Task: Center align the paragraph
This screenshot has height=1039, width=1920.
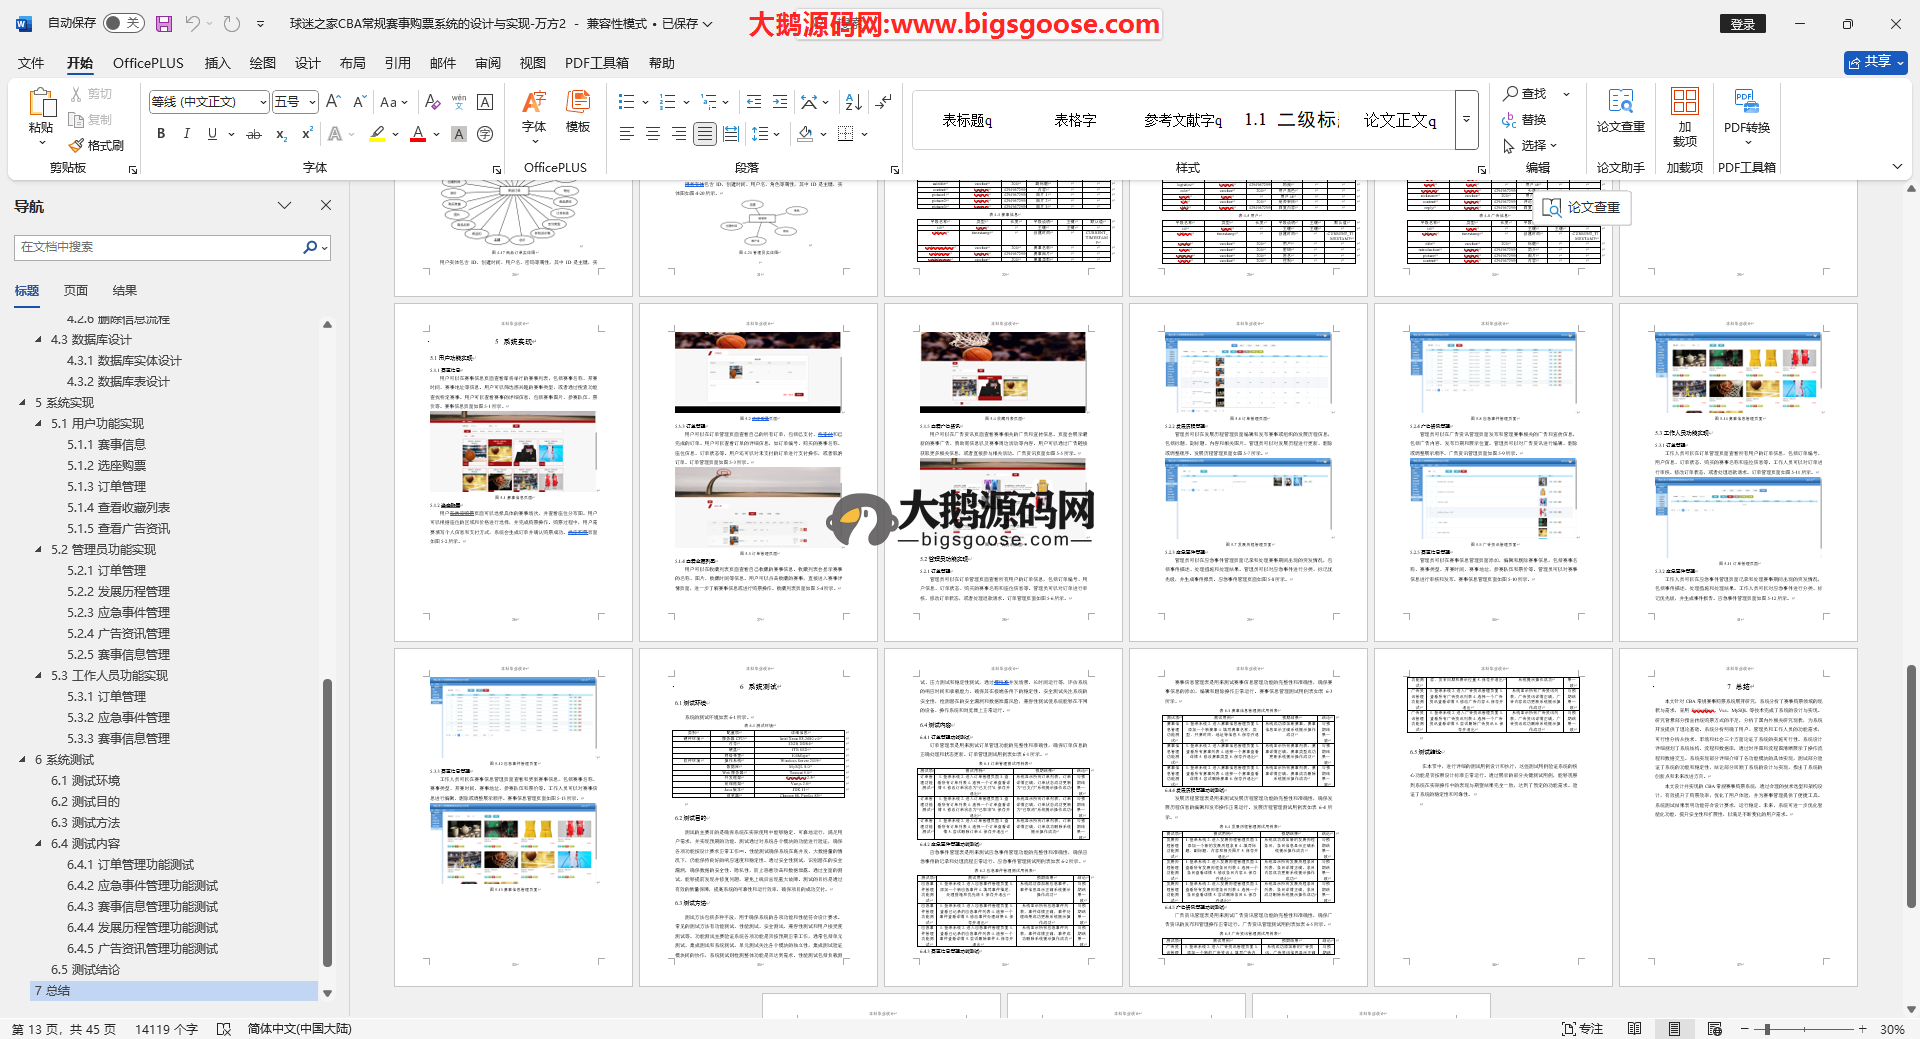Action: [653, 134]
